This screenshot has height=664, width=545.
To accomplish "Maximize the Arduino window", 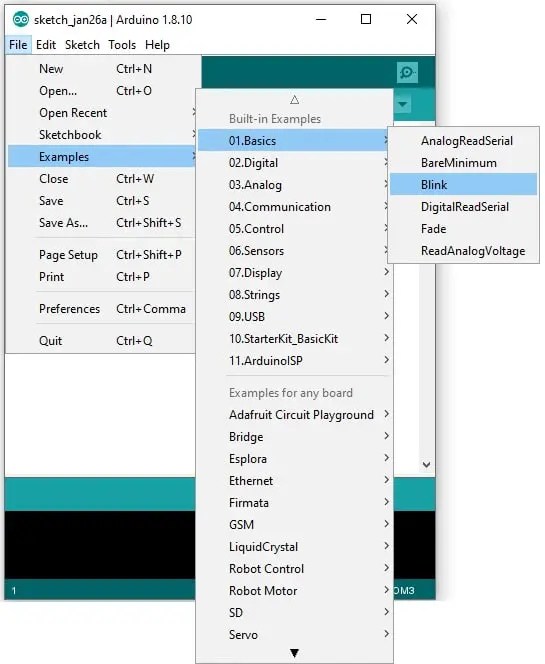I will point(366,19).
